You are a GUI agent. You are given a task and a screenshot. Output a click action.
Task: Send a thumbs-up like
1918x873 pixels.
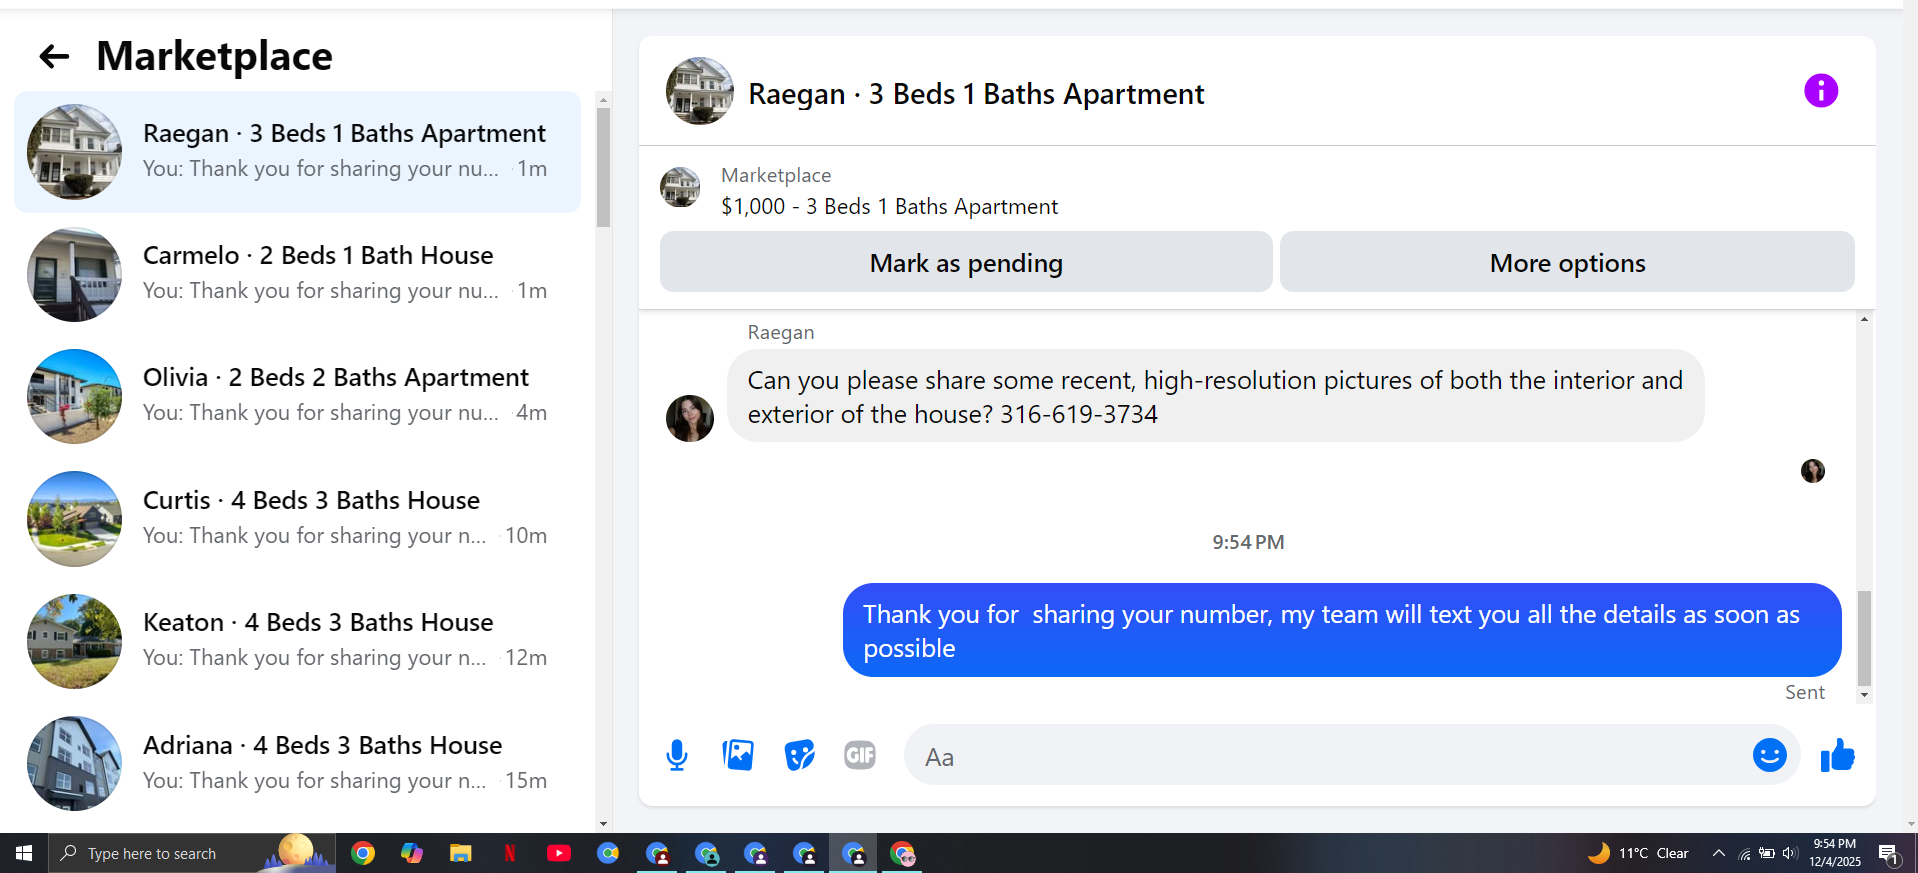pyautogui.click(x=1837, y=755)
